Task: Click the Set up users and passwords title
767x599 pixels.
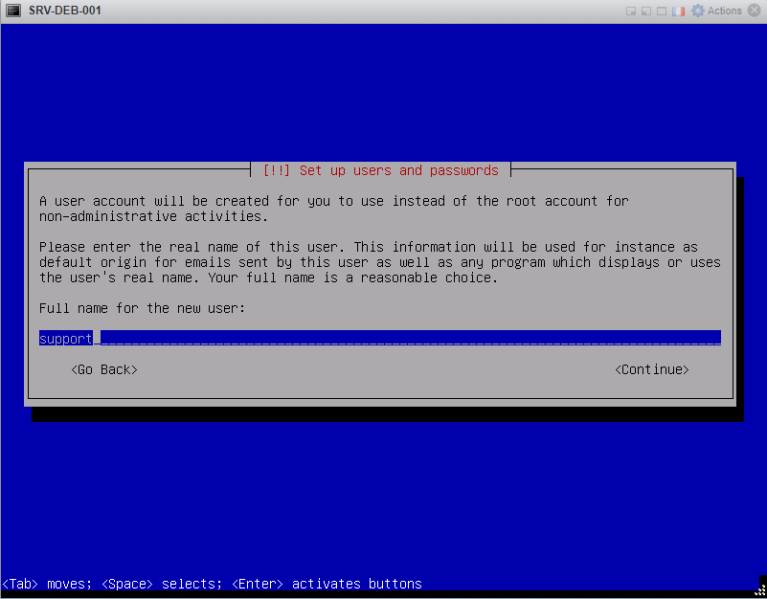Action: 381,170
